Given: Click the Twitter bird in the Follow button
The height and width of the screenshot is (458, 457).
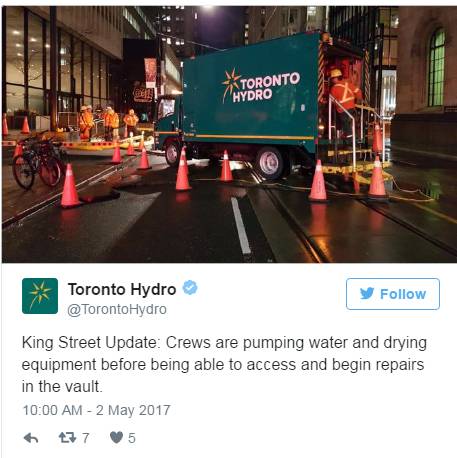Looking at the screenshot, I should point(367,294).
